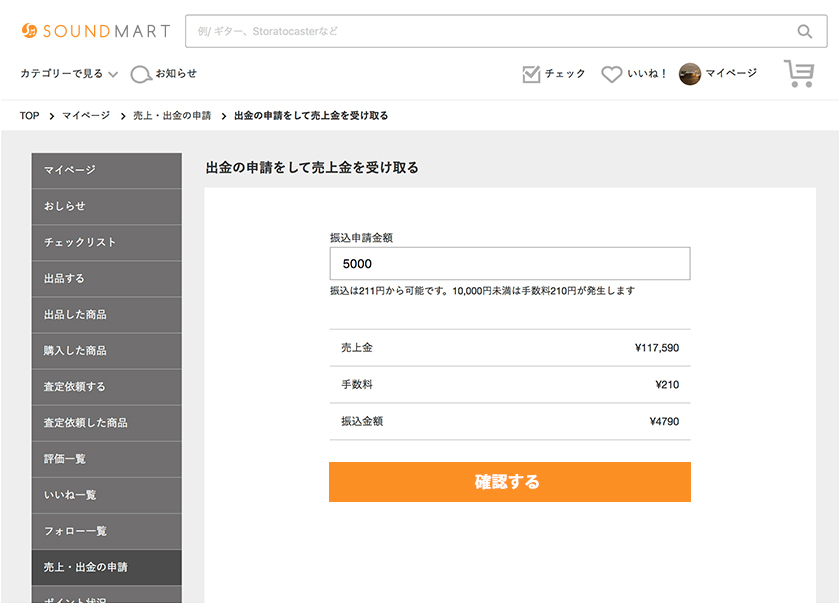This screenshot has height=603, width=840.
Task: Click the search magnifier icon
Action: (x=804, y=31)
